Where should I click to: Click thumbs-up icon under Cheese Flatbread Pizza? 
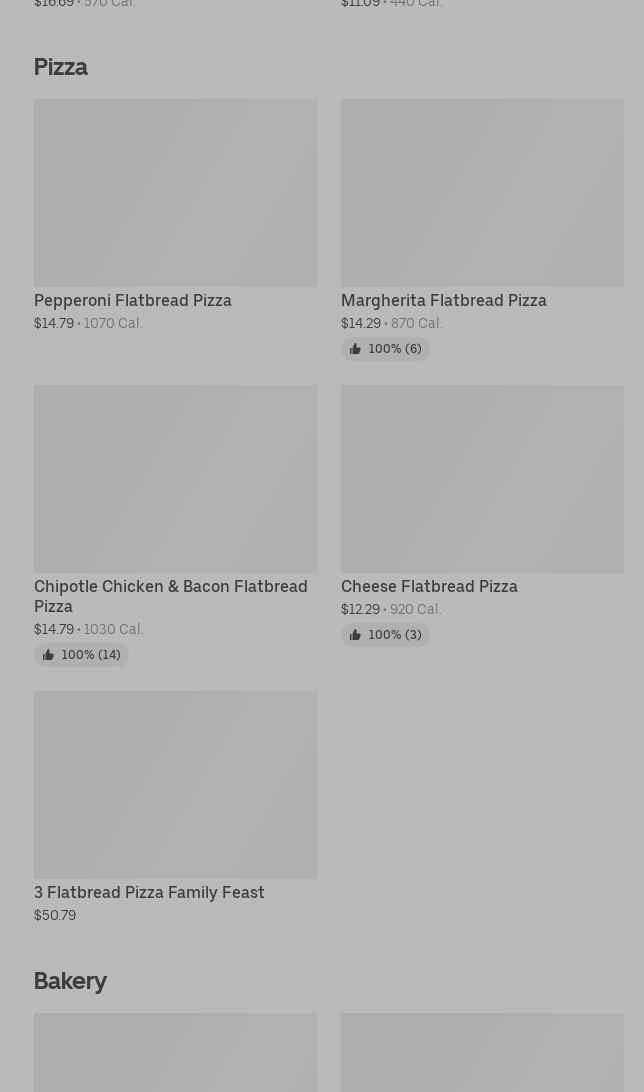(x=355, y=635)
